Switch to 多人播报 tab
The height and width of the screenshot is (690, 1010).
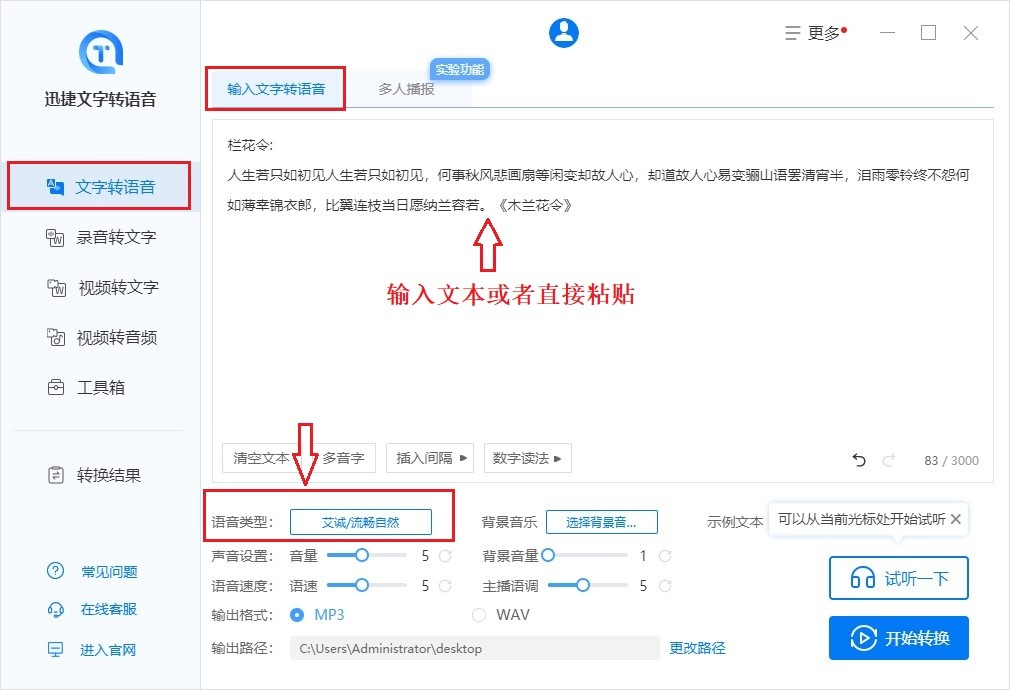(x=406, y=89)
